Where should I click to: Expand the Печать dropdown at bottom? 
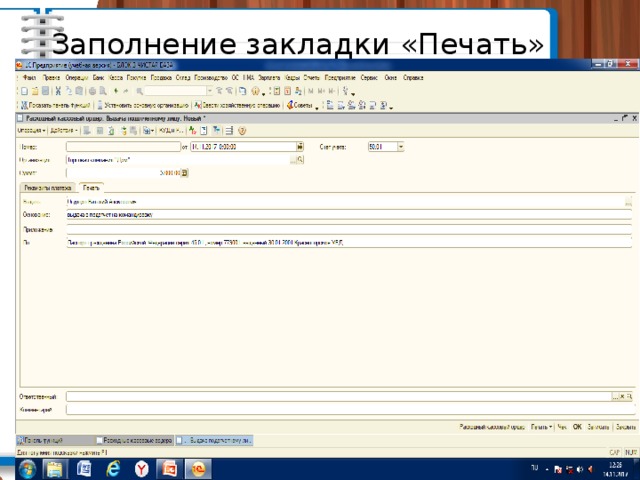542,427
